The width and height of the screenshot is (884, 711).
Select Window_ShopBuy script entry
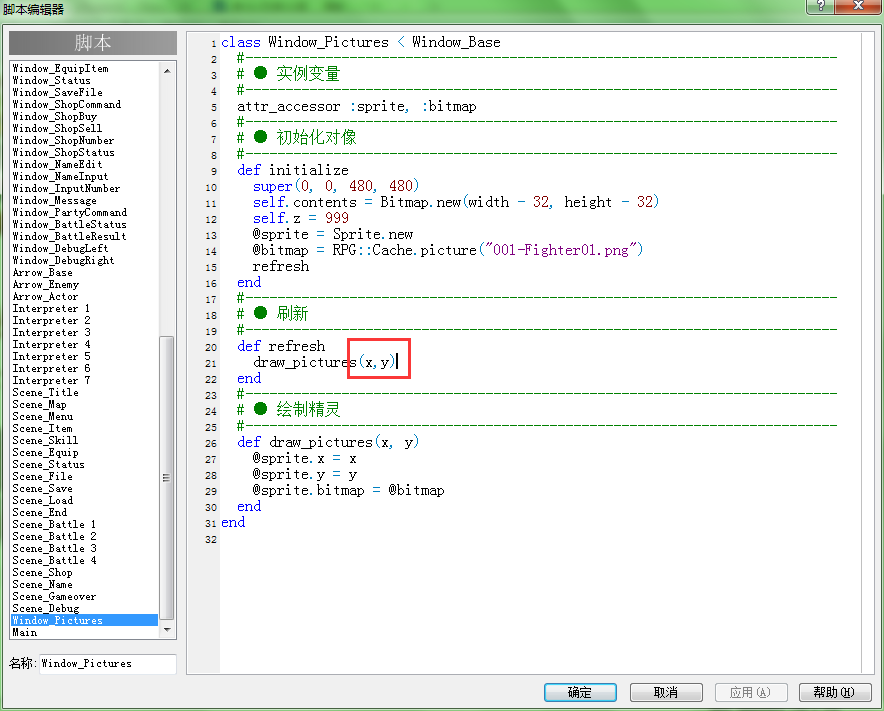[x=55, y=116]
